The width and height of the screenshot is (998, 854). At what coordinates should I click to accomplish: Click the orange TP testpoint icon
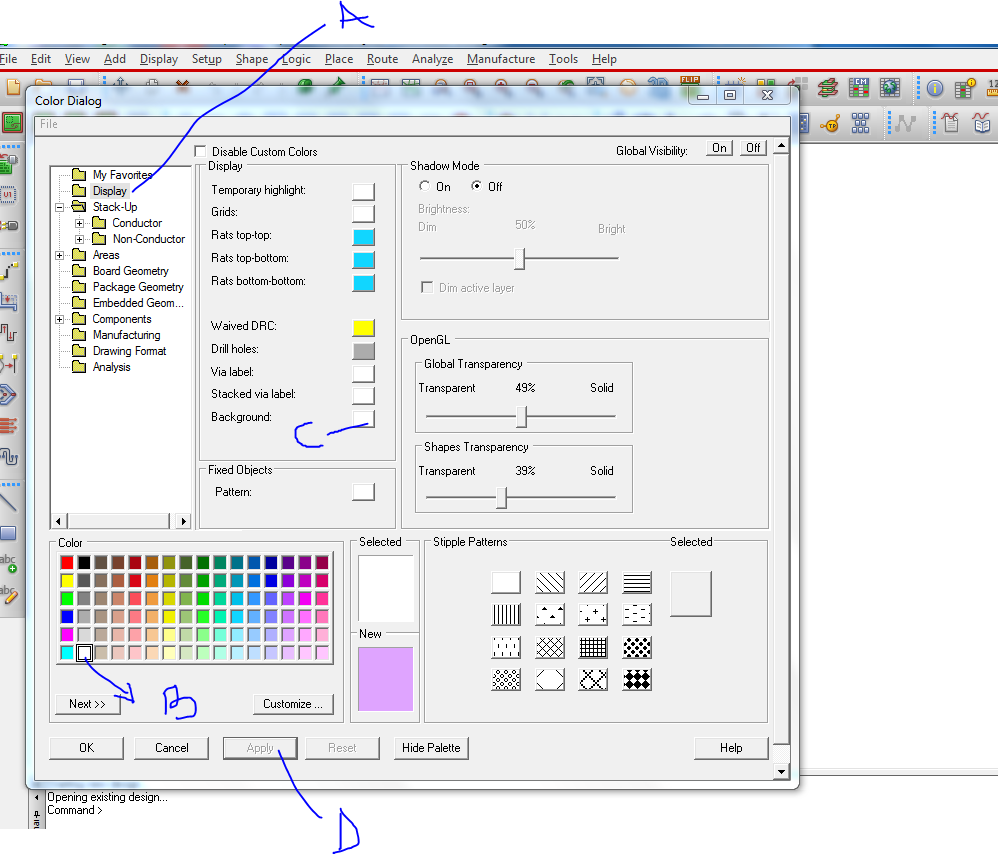pos(830,123)
